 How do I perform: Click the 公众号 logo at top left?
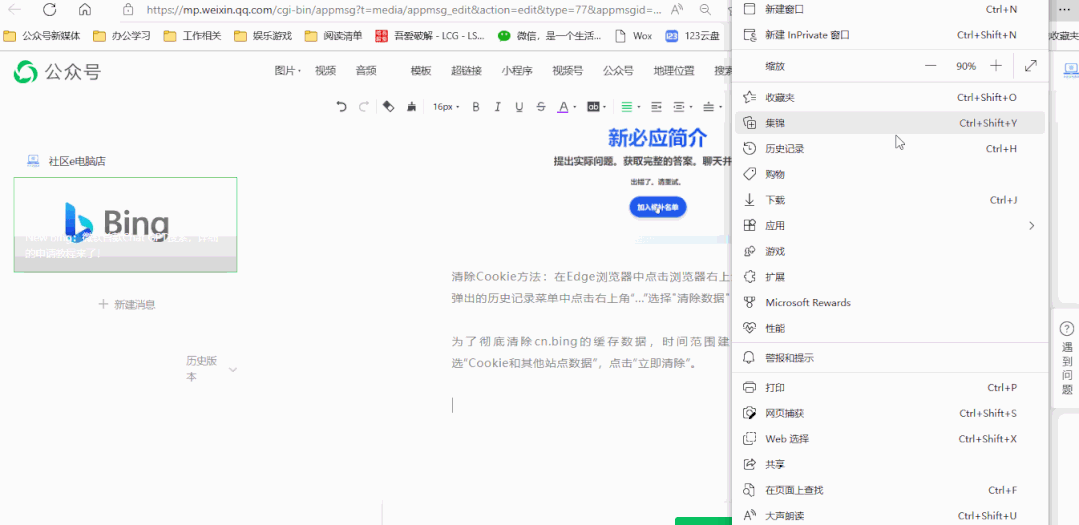pos(57,71)
